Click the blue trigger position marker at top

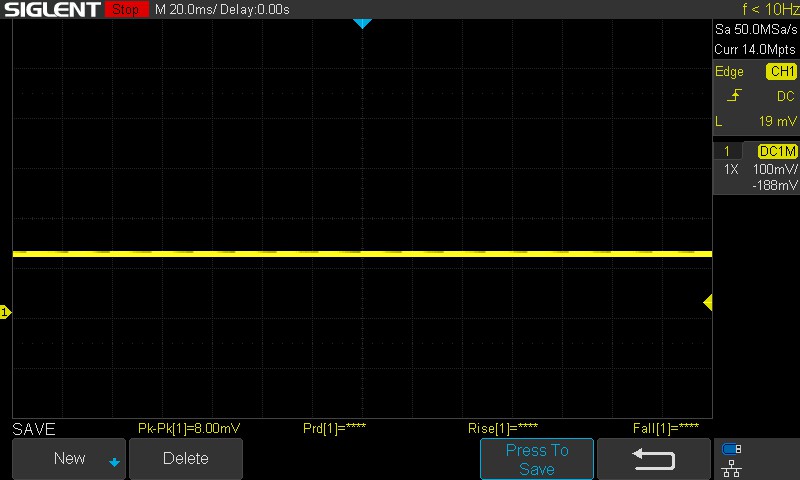[362, 23]
